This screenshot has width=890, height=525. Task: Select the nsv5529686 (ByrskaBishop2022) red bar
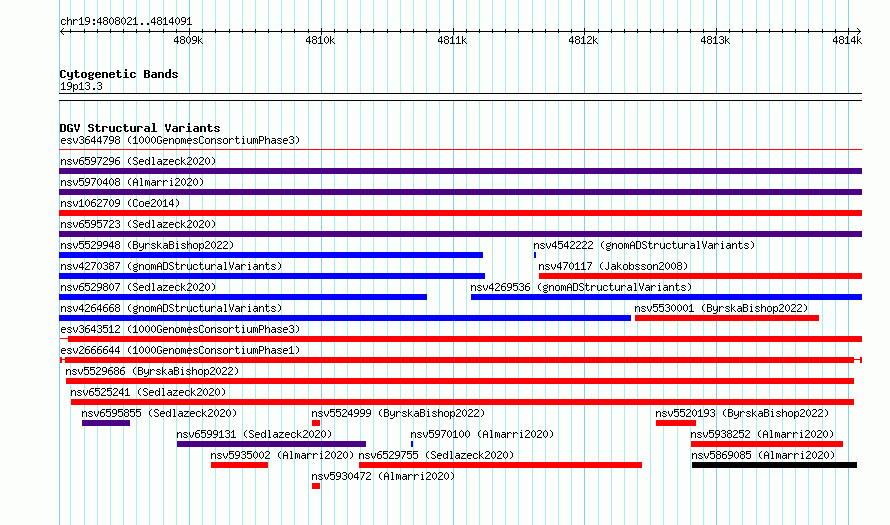point(460,381)
